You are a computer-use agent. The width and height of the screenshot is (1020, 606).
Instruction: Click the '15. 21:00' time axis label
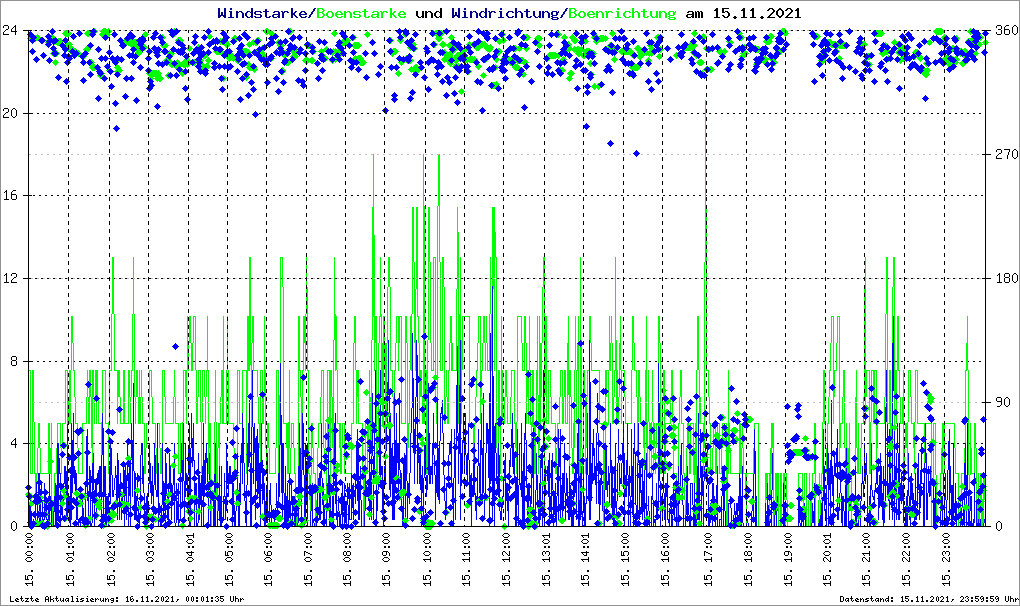tap(866, 559)
